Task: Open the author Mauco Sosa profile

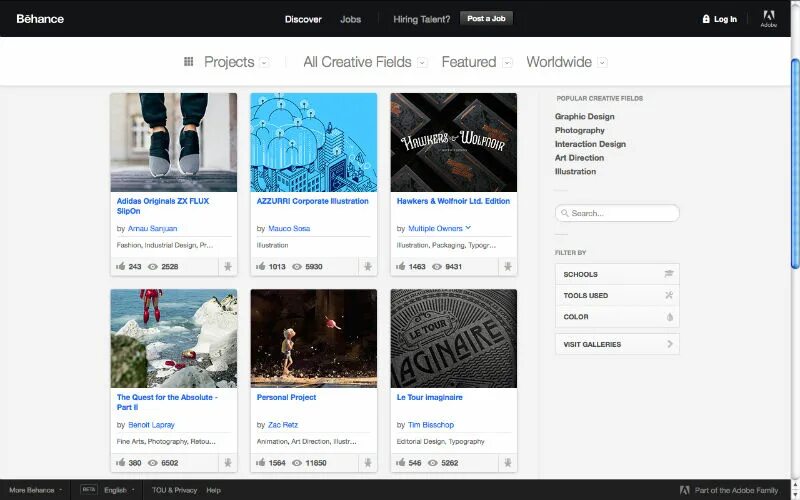Action: [x=289, y=229]
